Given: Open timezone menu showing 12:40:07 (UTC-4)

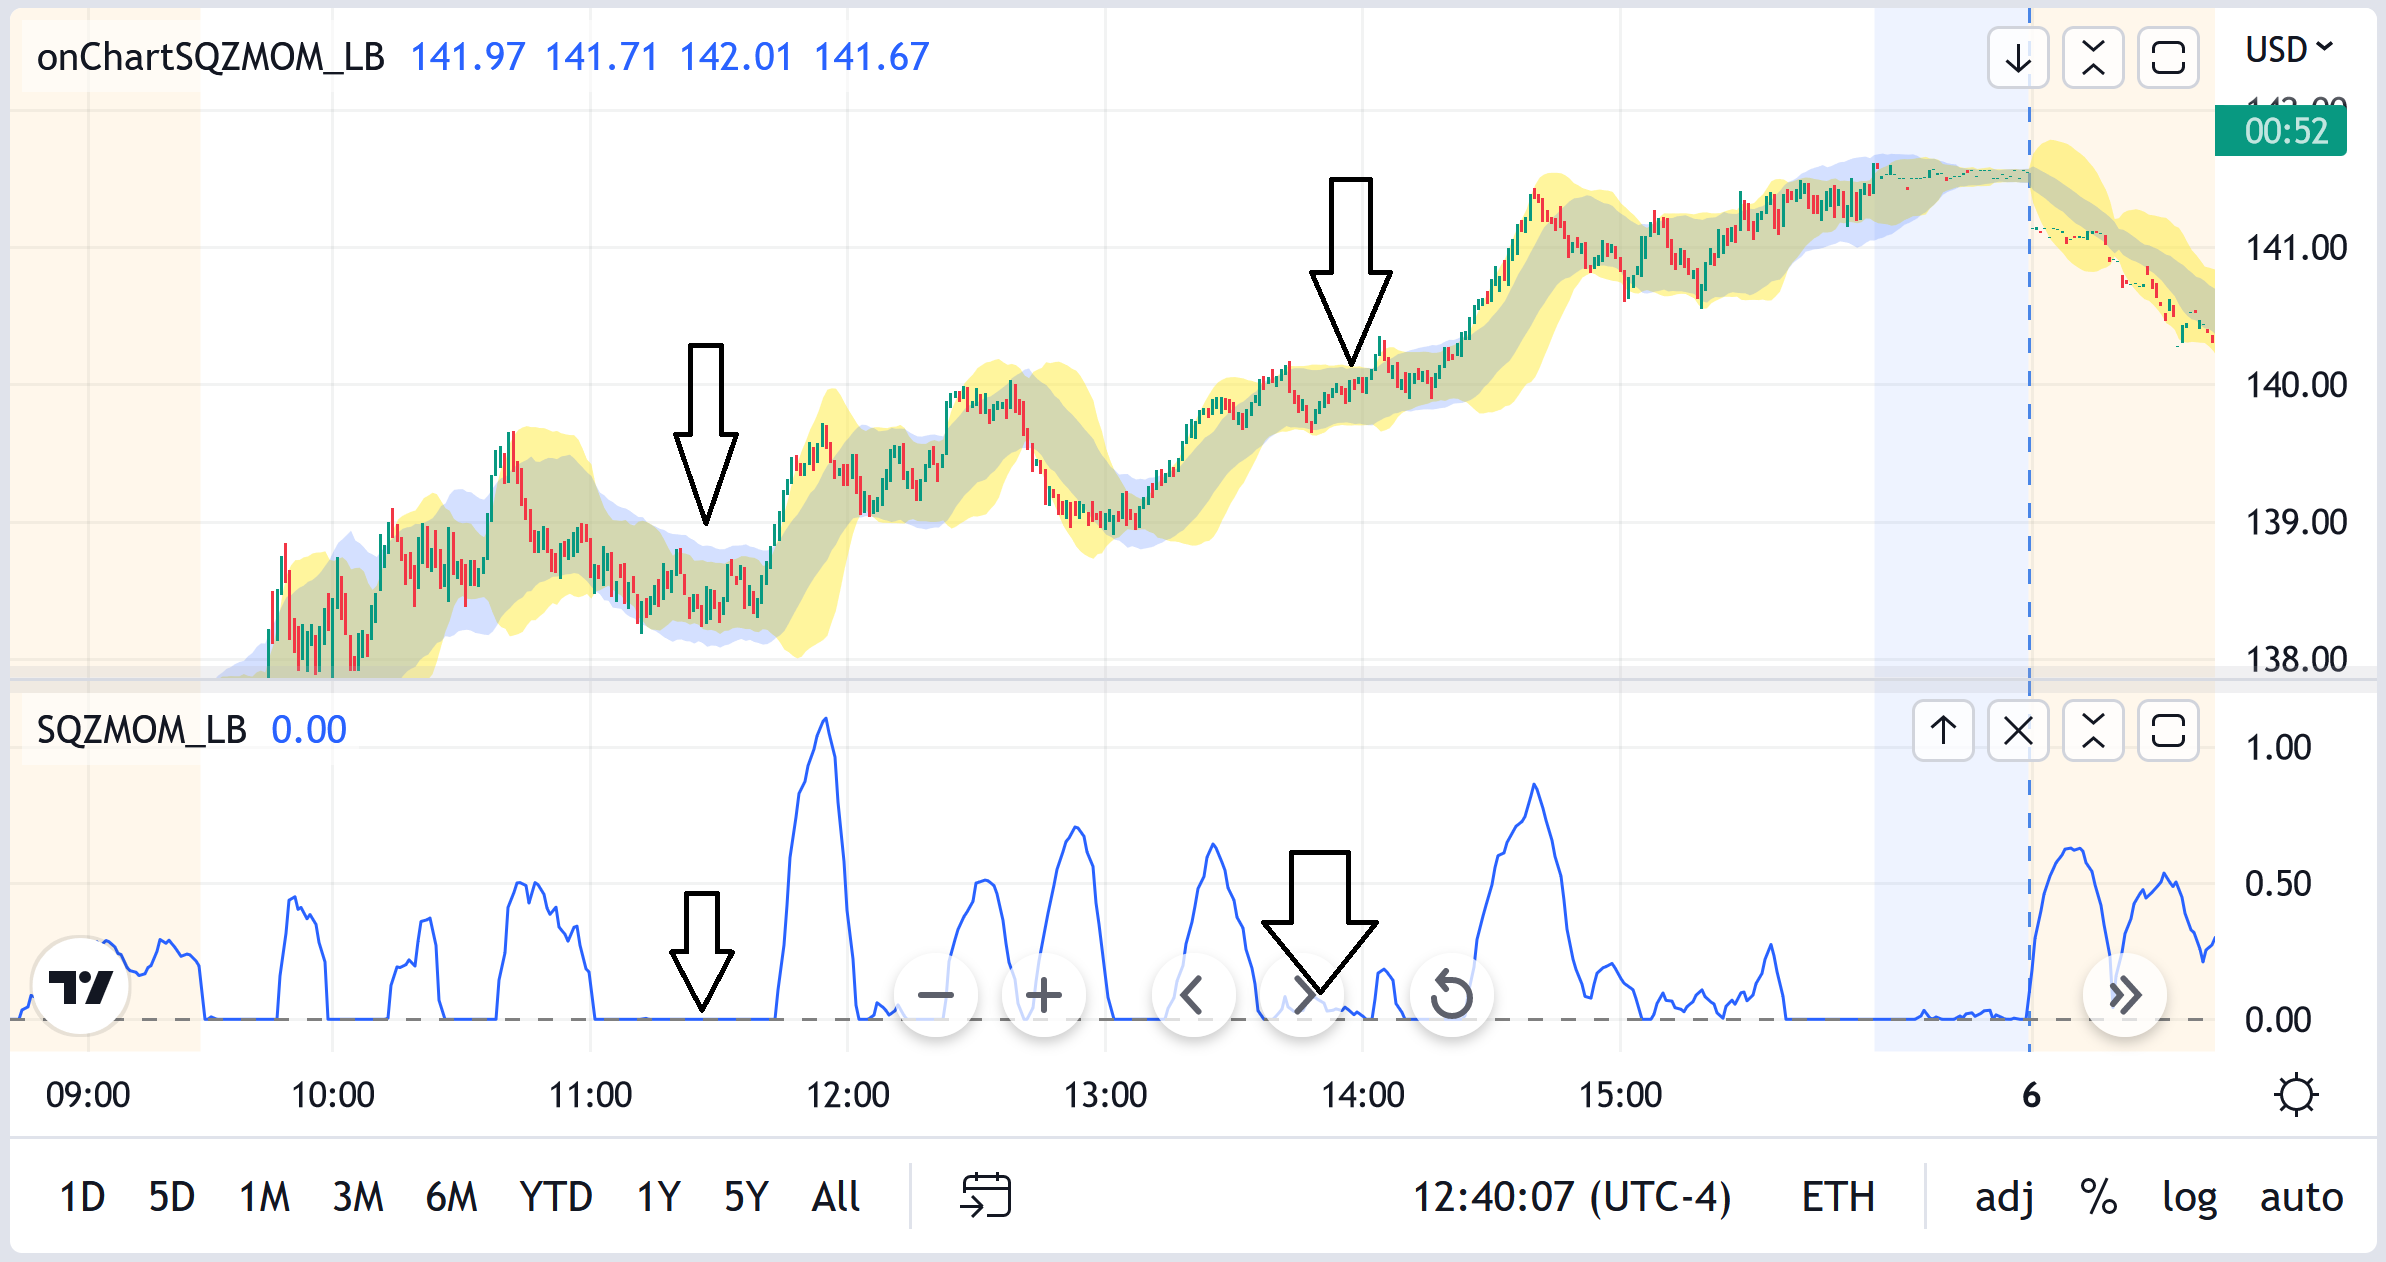Looking at the screenshot, I should point(1571,1196).
